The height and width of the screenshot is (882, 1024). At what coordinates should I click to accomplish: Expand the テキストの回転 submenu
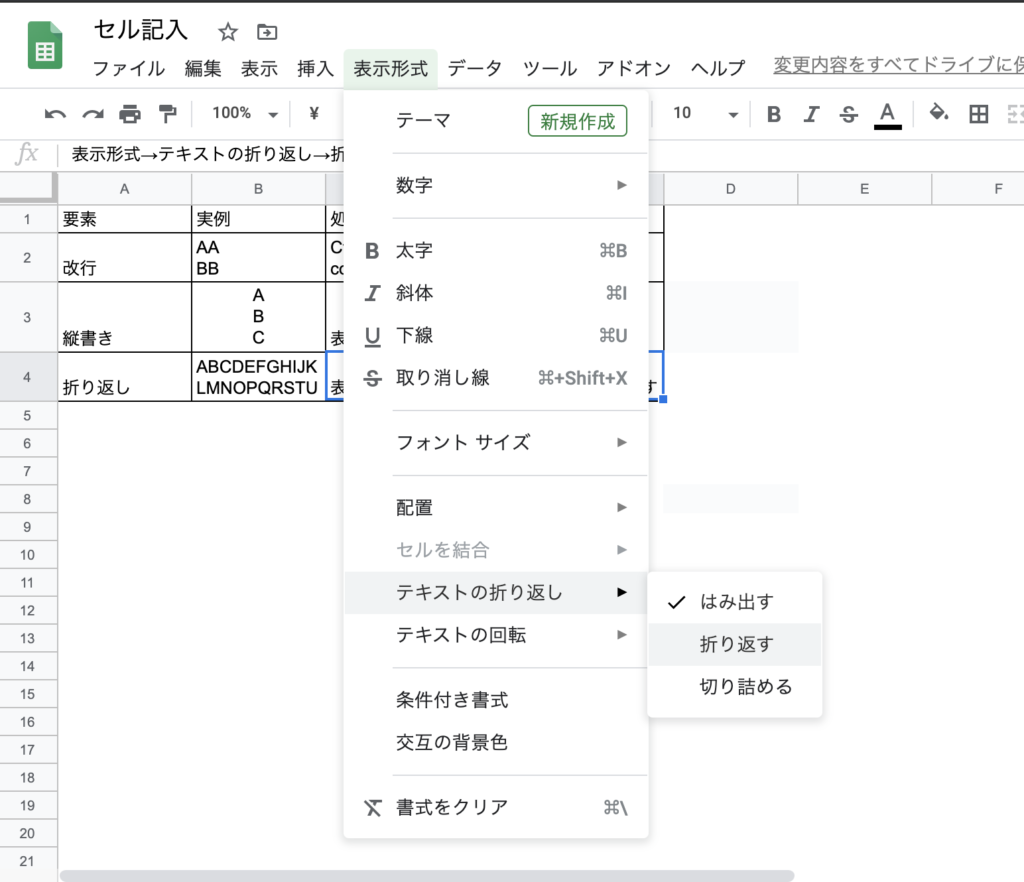(496, 635)
